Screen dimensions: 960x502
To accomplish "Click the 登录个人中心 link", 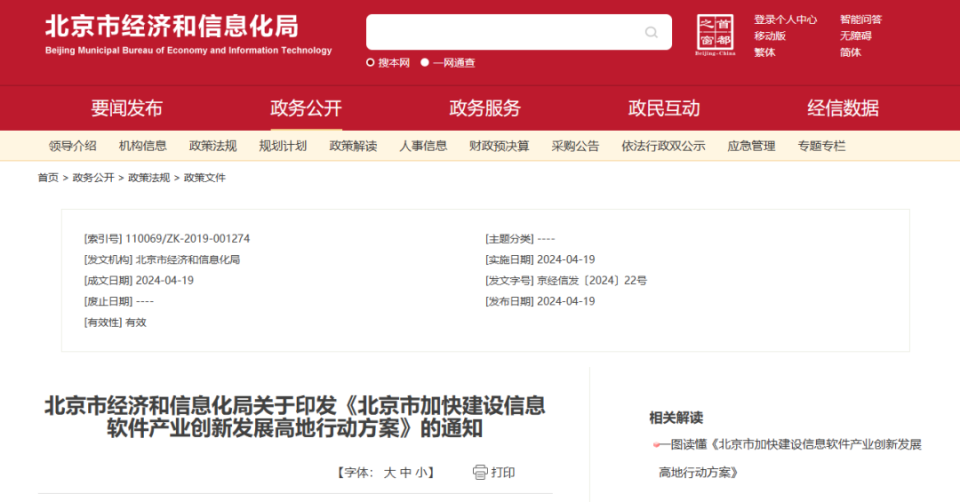I will tap(785, 20).
